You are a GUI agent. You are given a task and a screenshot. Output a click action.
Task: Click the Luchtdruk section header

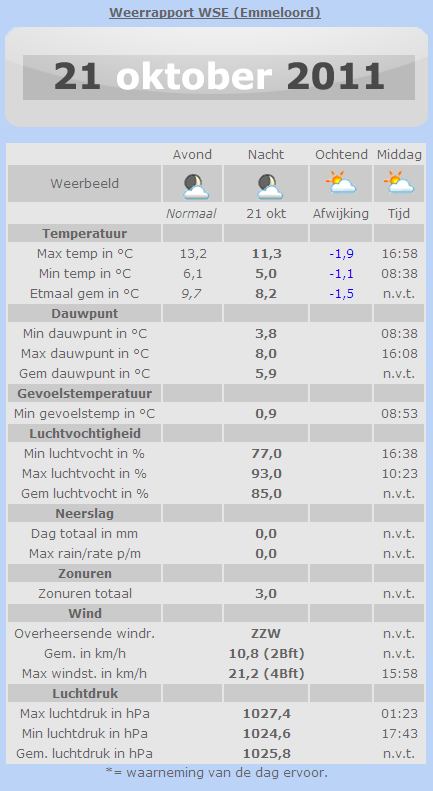pos(84,694)
